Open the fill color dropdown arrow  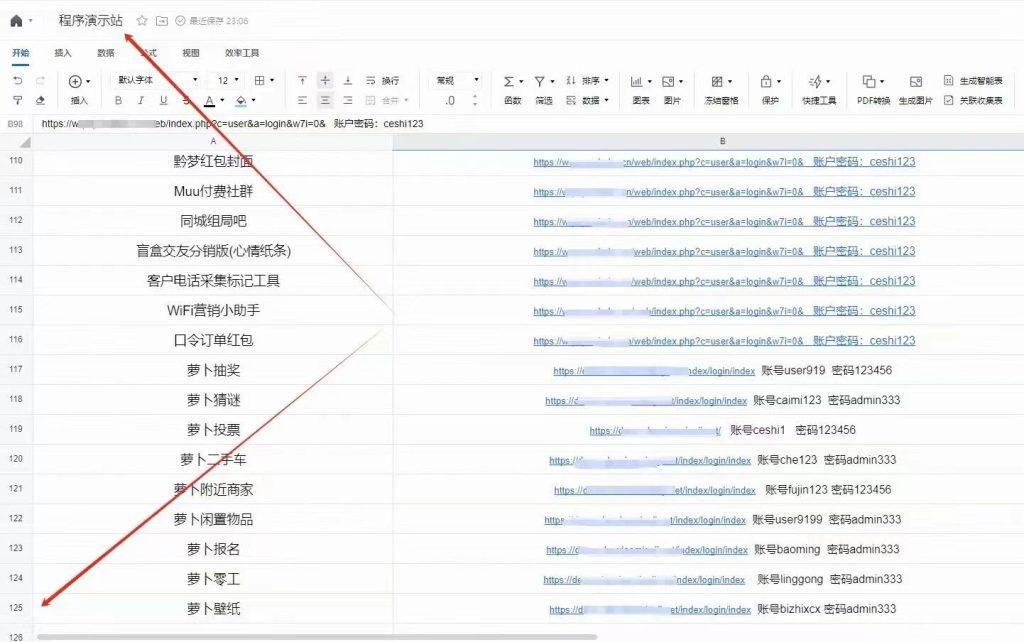[253, 101]
